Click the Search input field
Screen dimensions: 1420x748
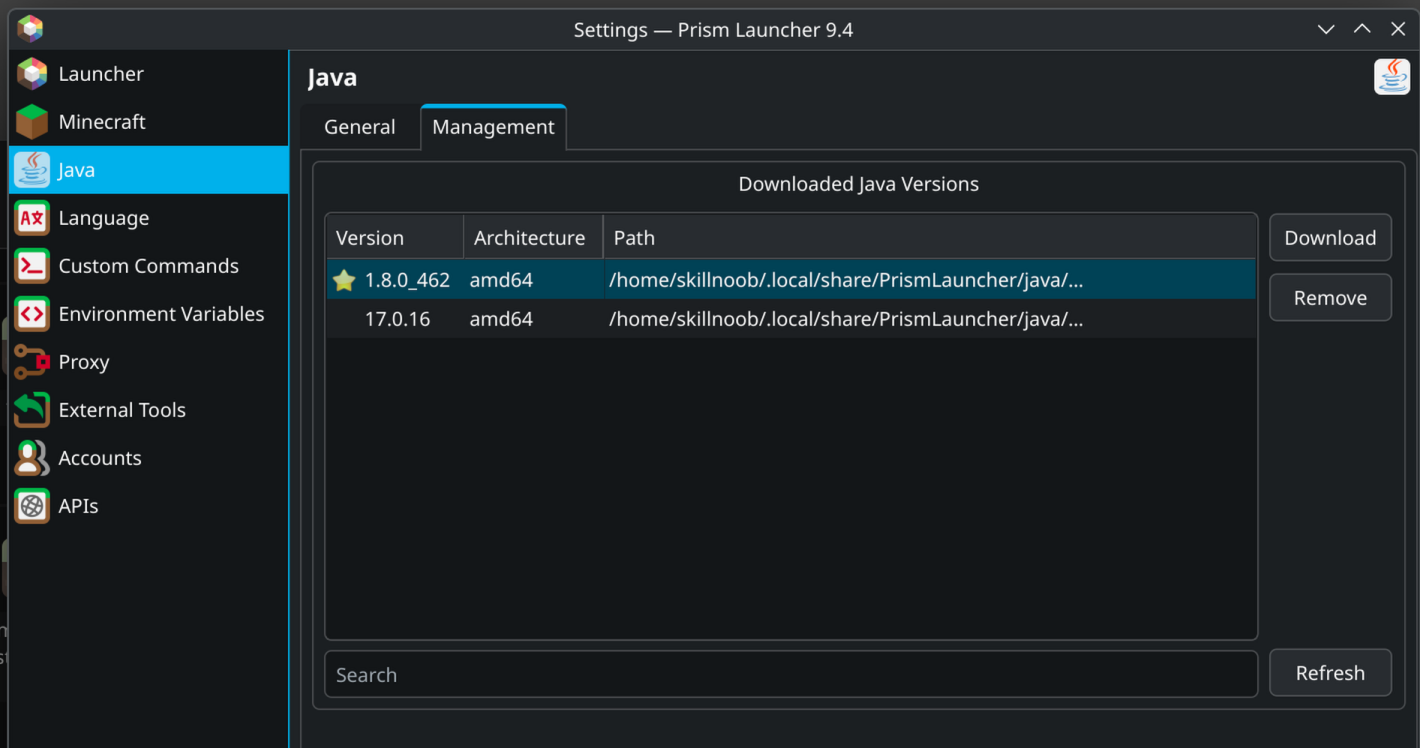pos(790,675)
